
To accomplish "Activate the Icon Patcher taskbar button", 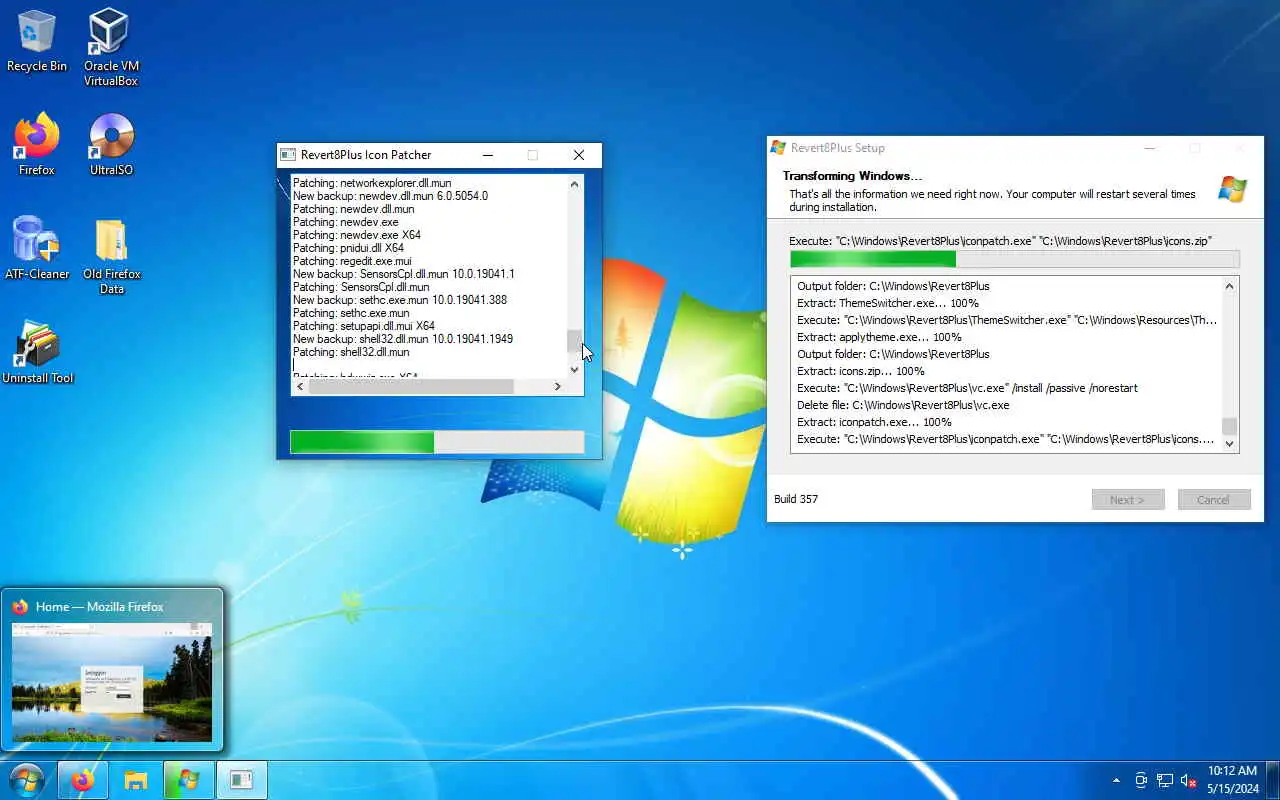I will pyautogui.click(x=242, y=780).
